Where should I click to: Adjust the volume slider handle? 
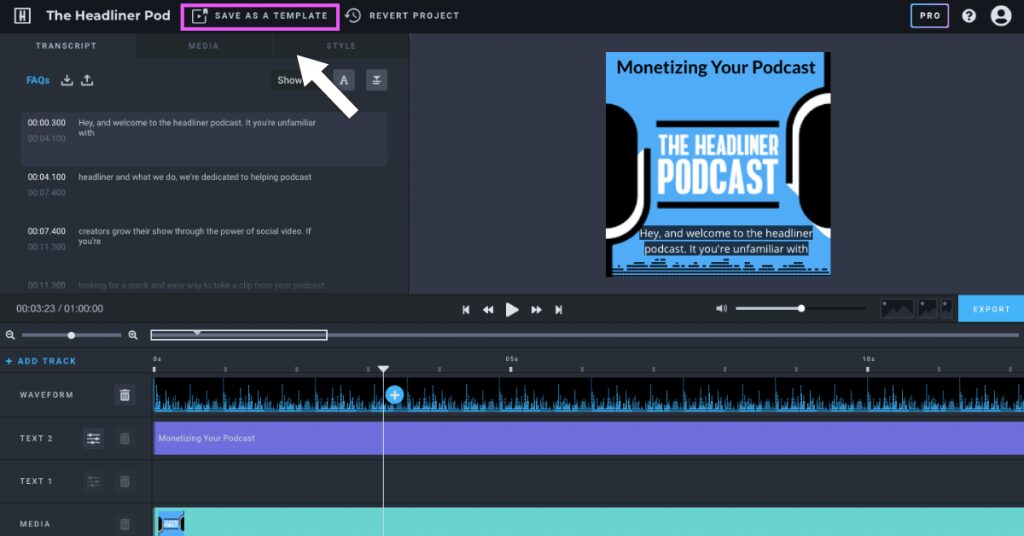(x=801, y=309)
